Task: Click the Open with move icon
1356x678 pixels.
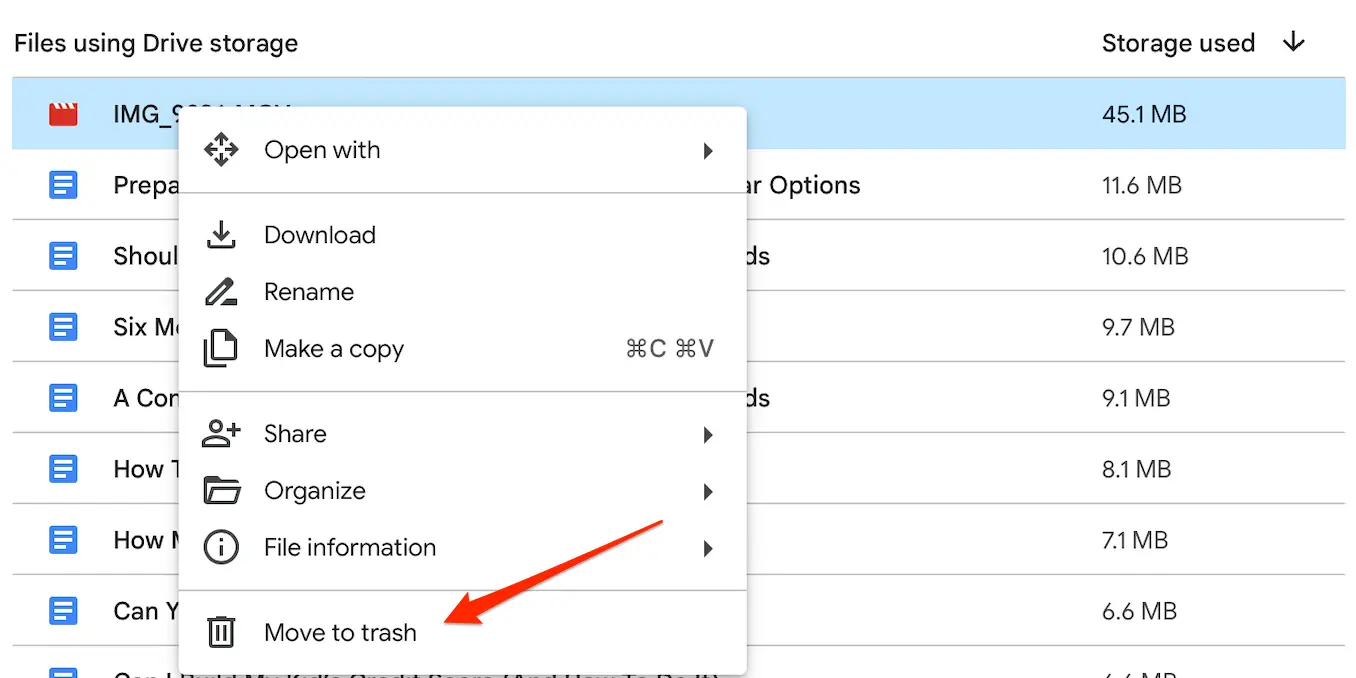Action: tap(220, 149)
